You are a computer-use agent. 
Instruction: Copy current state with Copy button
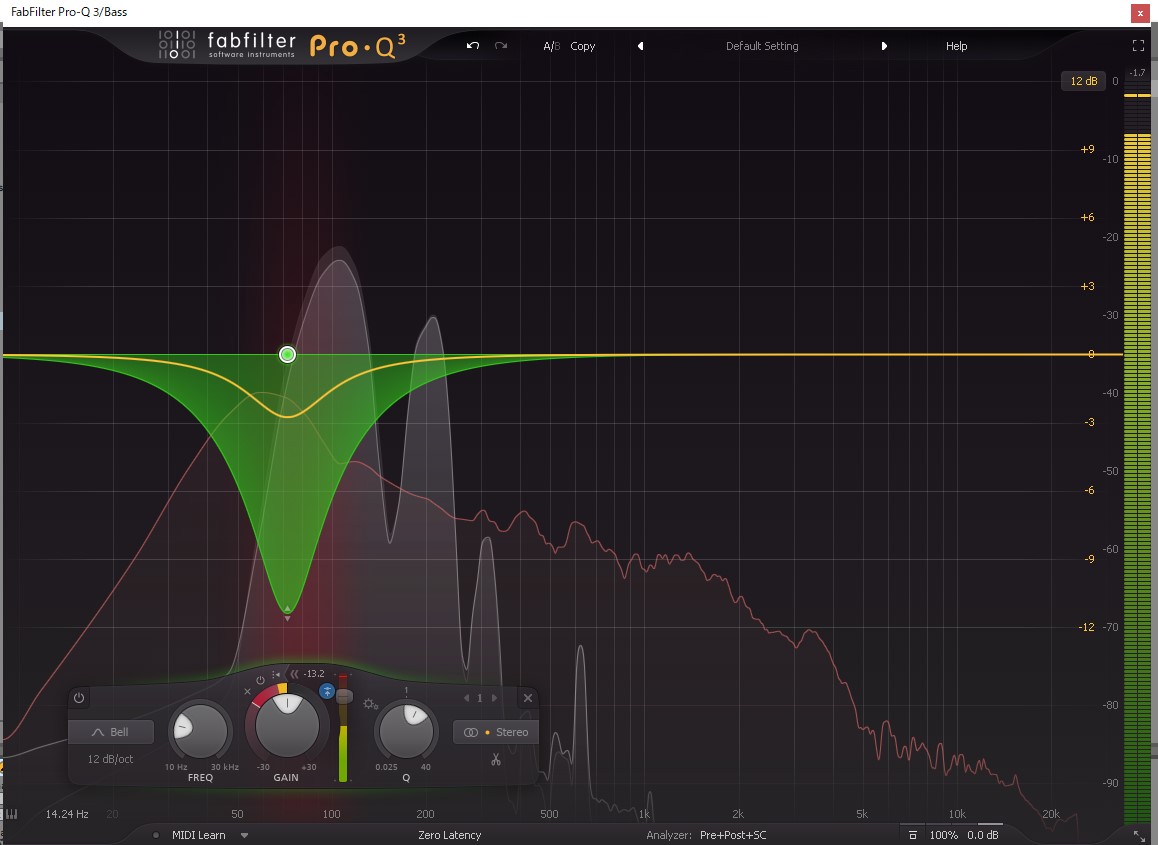pyautogui.click(x=583, y=46)
